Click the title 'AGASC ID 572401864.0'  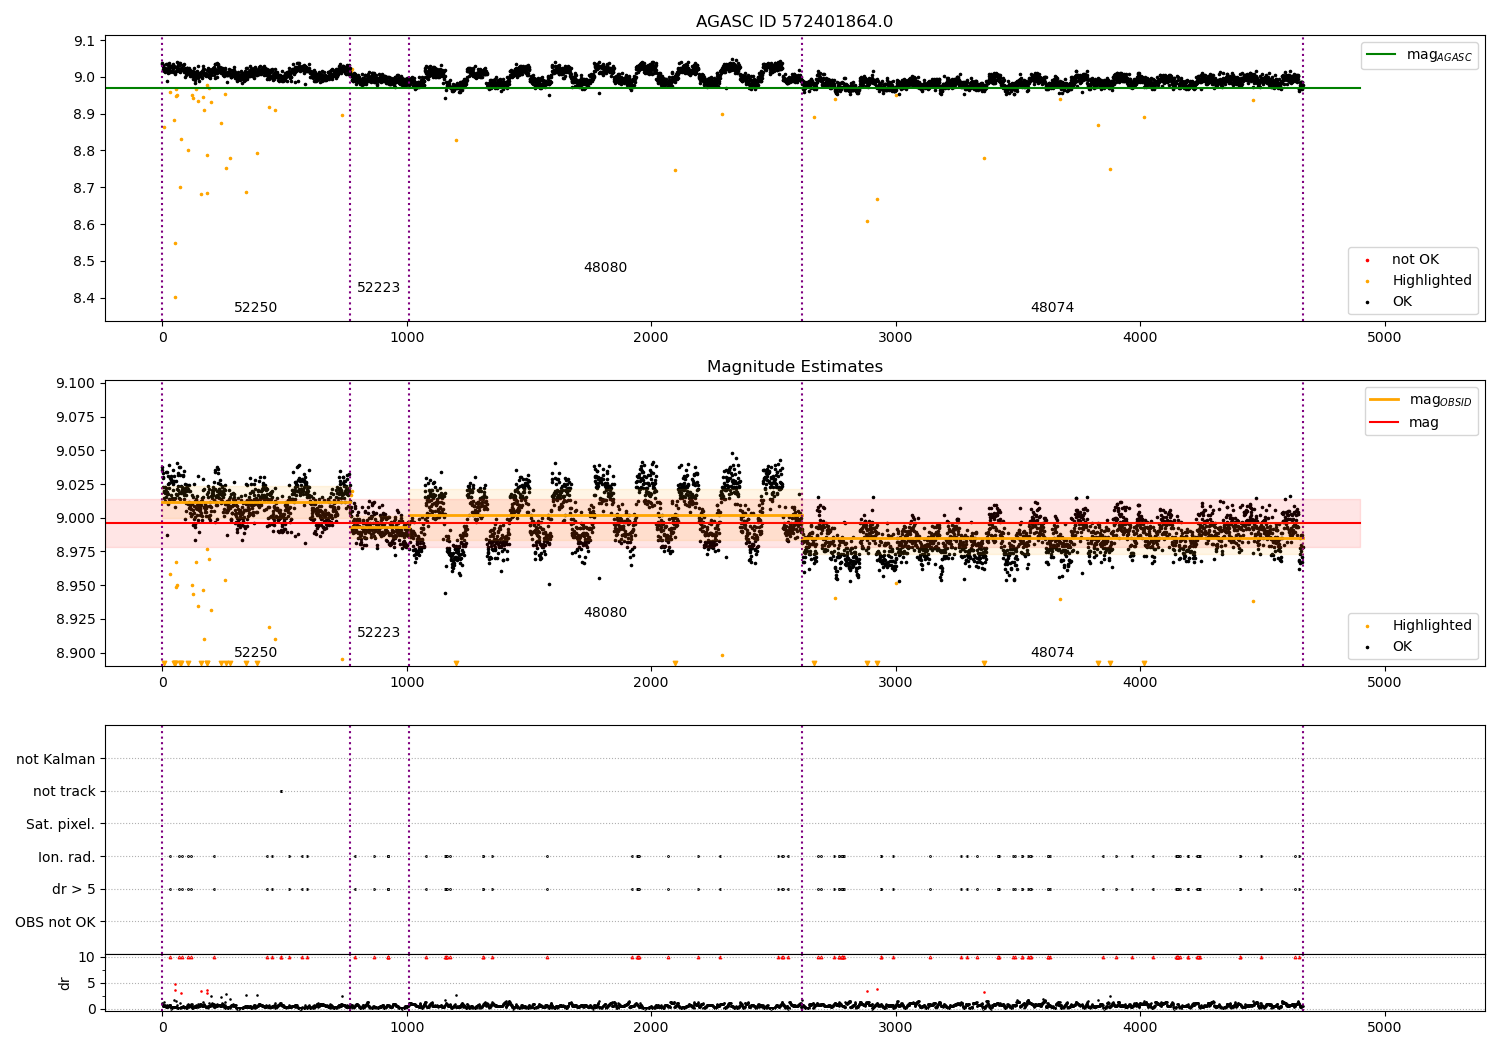794,22
